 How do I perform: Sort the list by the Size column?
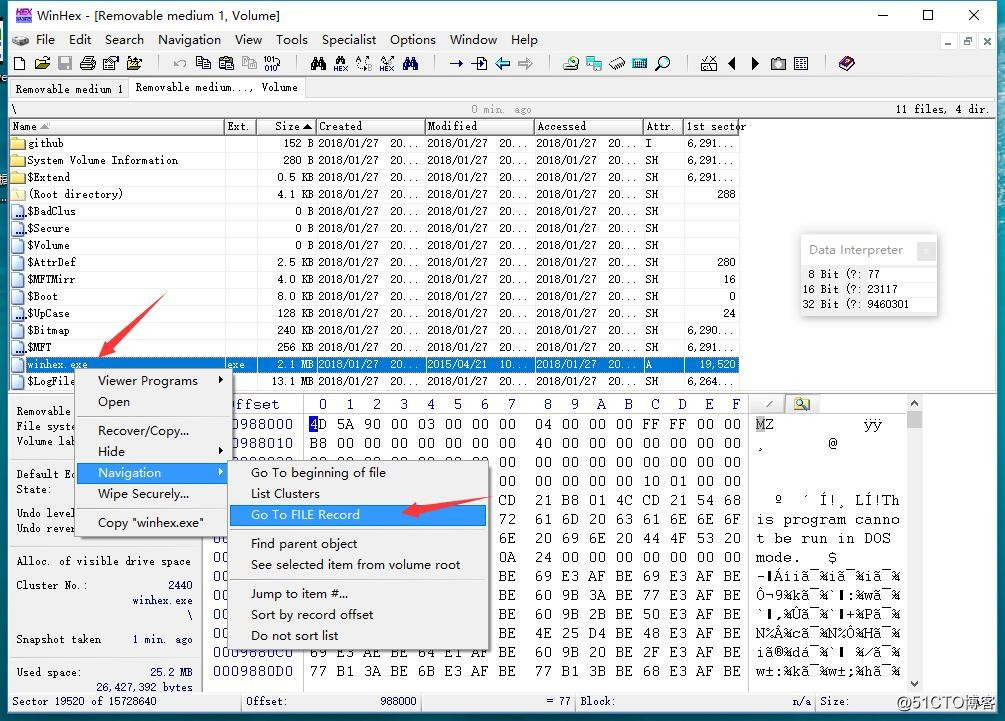[287, 126]
